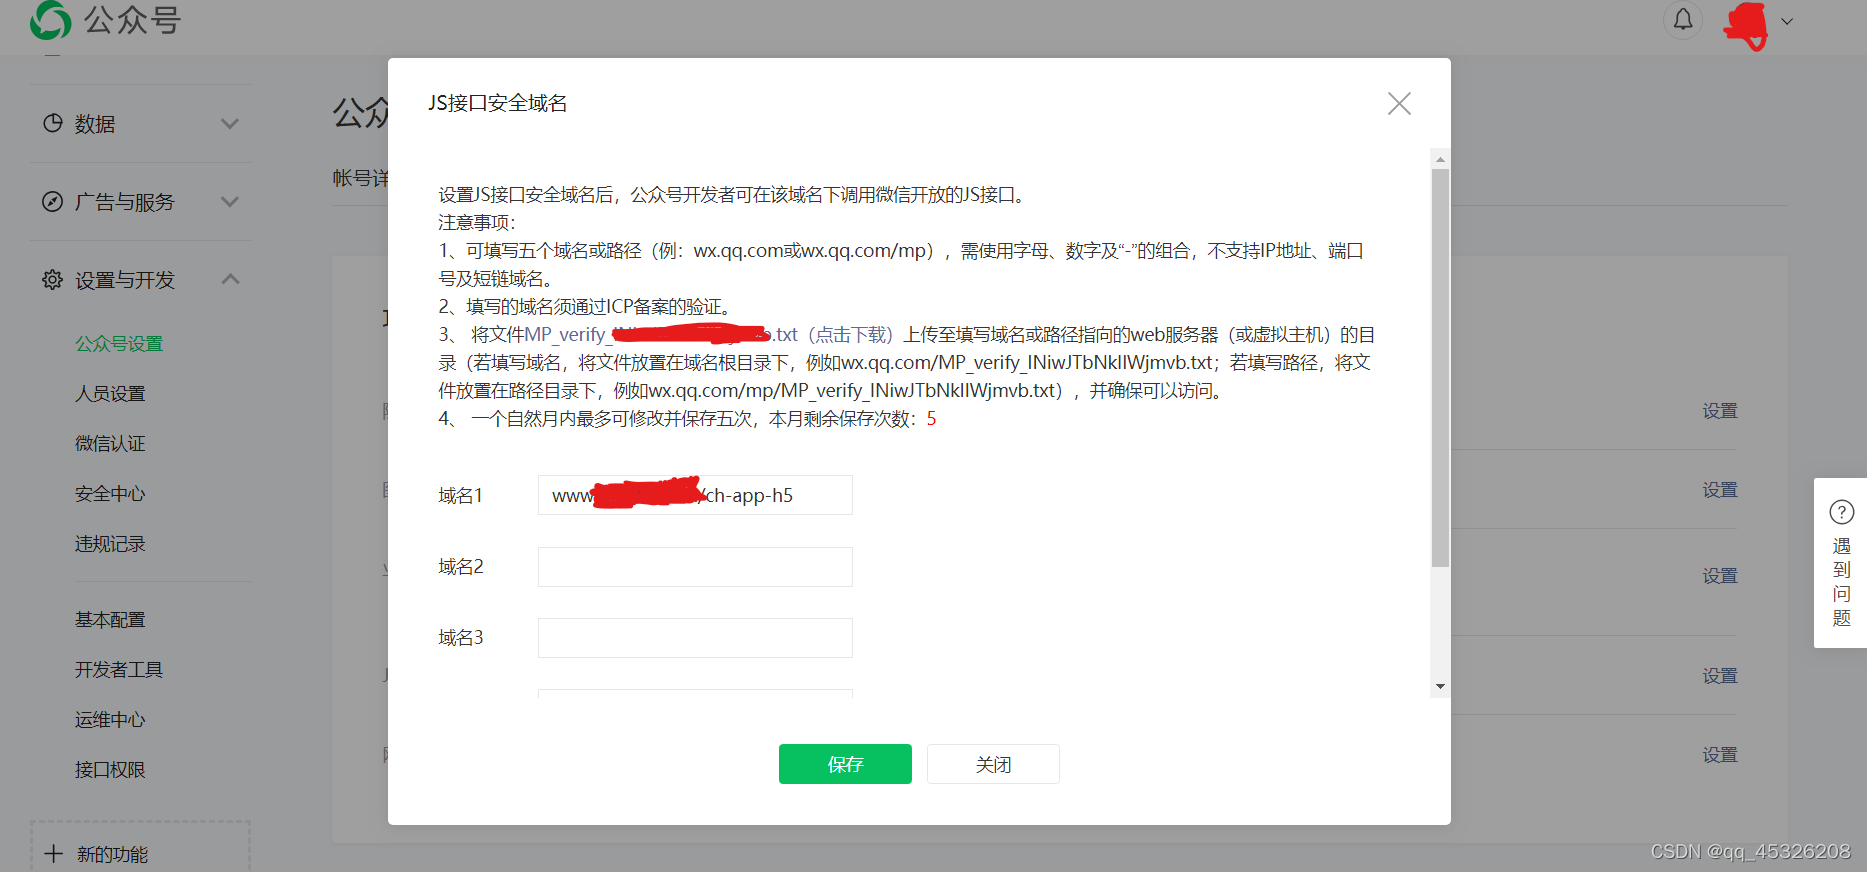The height and width of the screenshot is (872, 1867).
Task: Save the domain settings with 保存
Action: coord(845,764)
